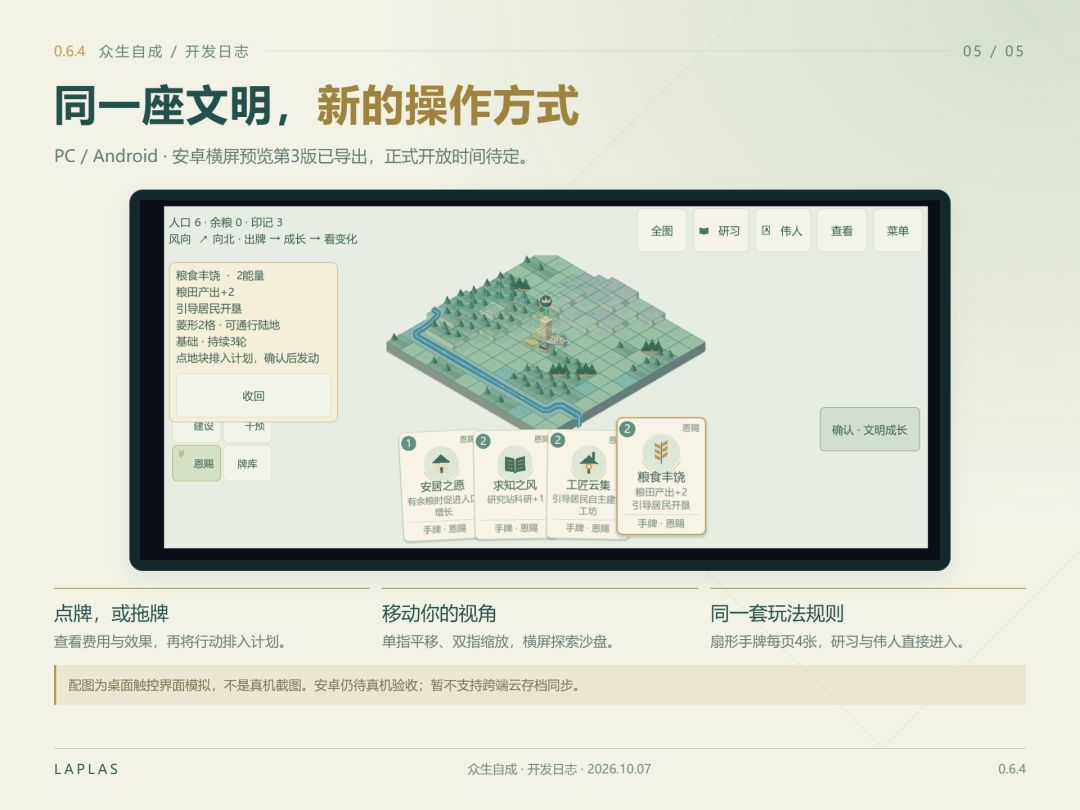
Task: Confirm with 确认 · 文明成长 button
Action: 870,430
